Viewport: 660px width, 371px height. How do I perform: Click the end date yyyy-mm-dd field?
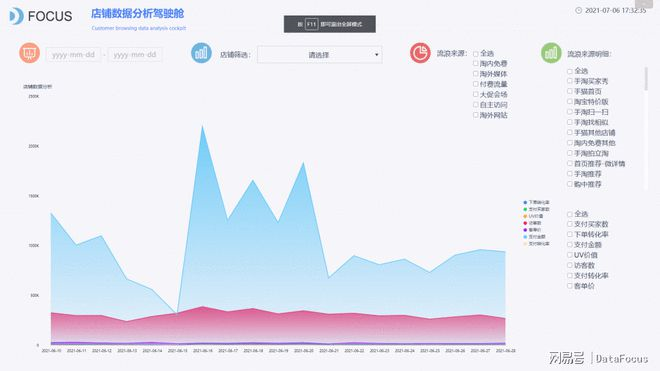135,55
